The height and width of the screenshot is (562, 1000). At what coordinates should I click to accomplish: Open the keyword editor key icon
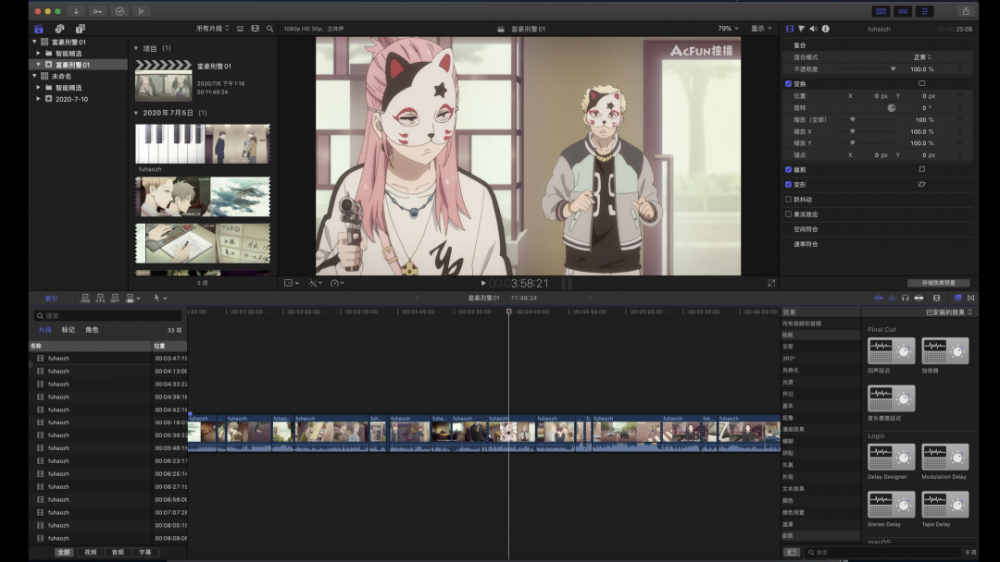click(x=97, y=11)
